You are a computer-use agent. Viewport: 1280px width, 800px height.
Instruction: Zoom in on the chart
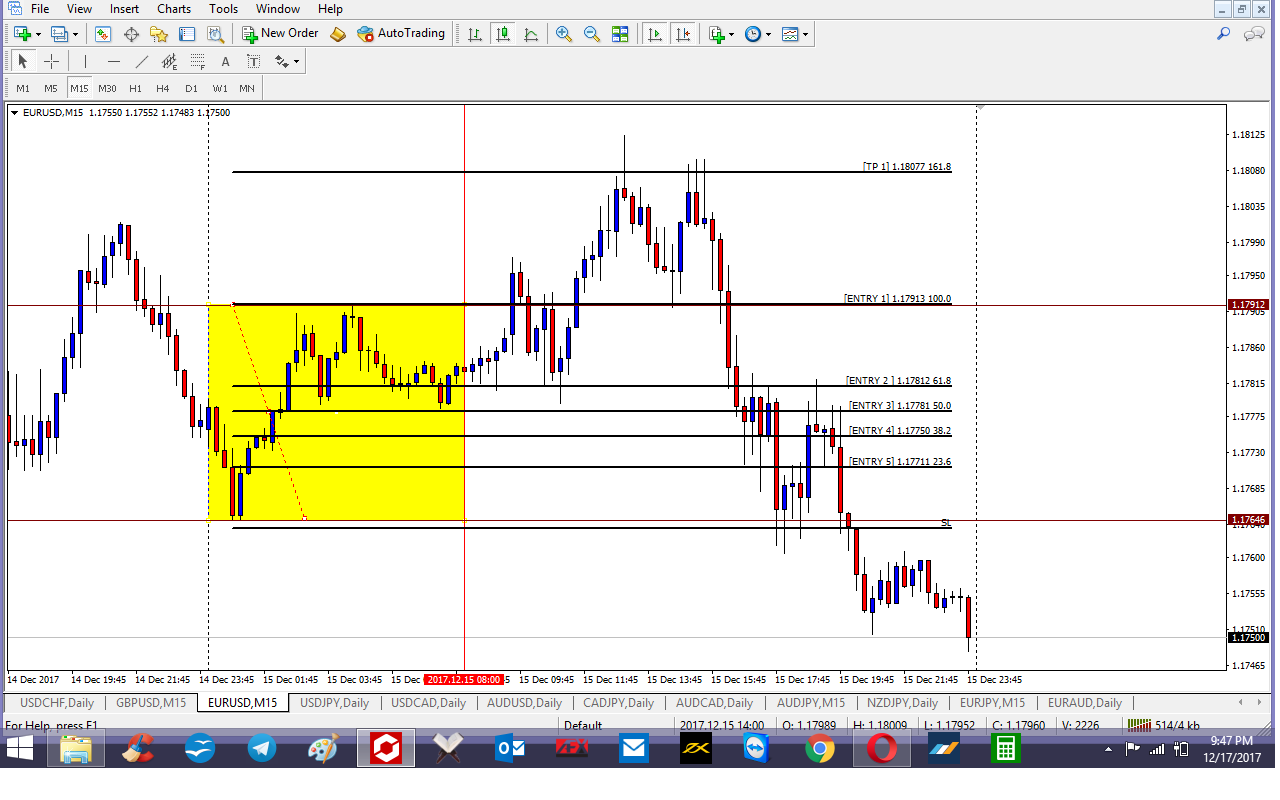click(x=564, y=34)
